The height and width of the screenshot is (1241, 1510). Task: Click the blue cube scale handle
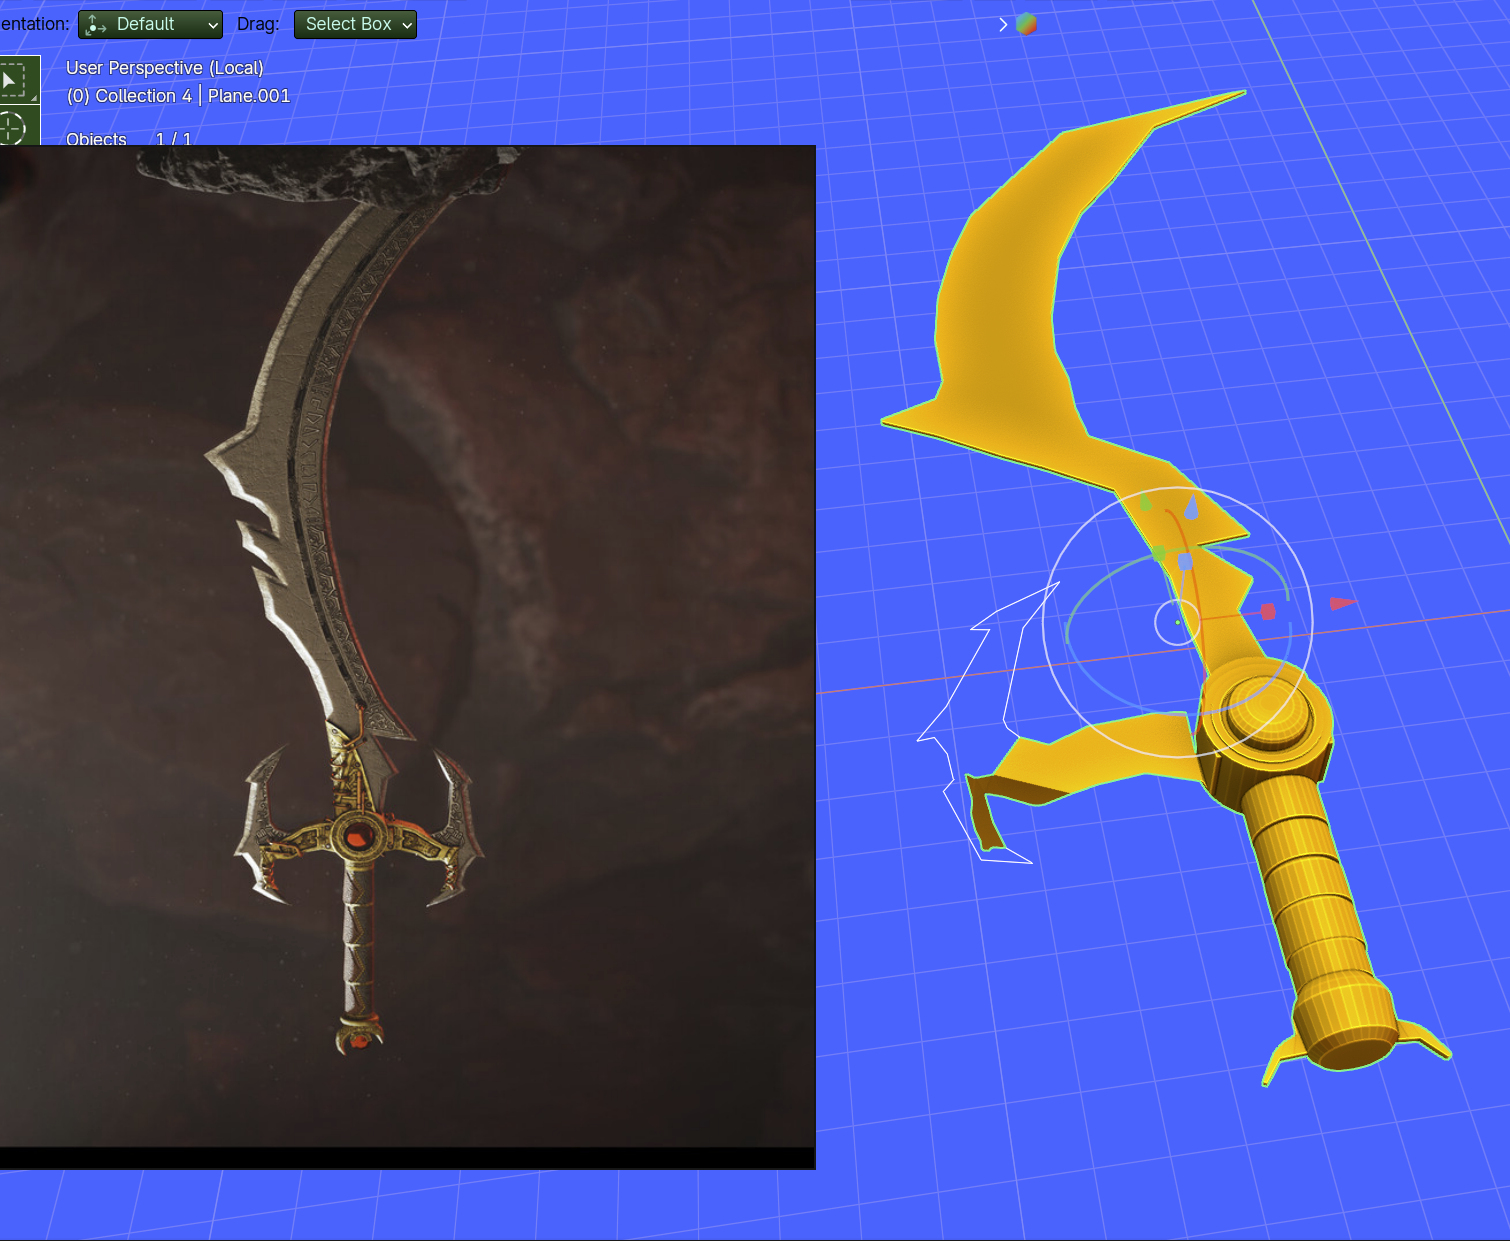[x=1185, y=562]
